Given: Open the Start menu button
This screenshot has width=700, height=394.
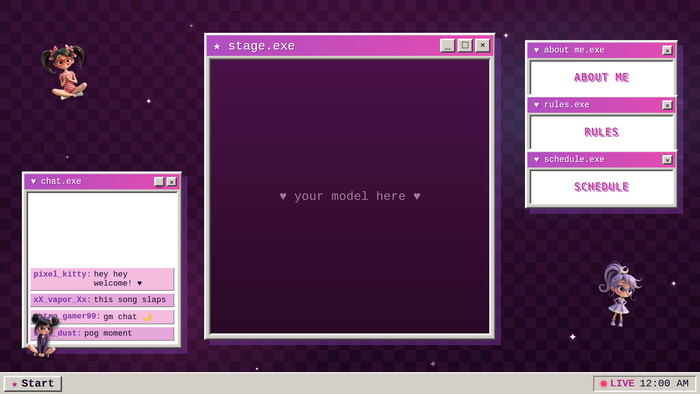Looking at the screenshot, I should pyautogui.click(x=33, y=383).
